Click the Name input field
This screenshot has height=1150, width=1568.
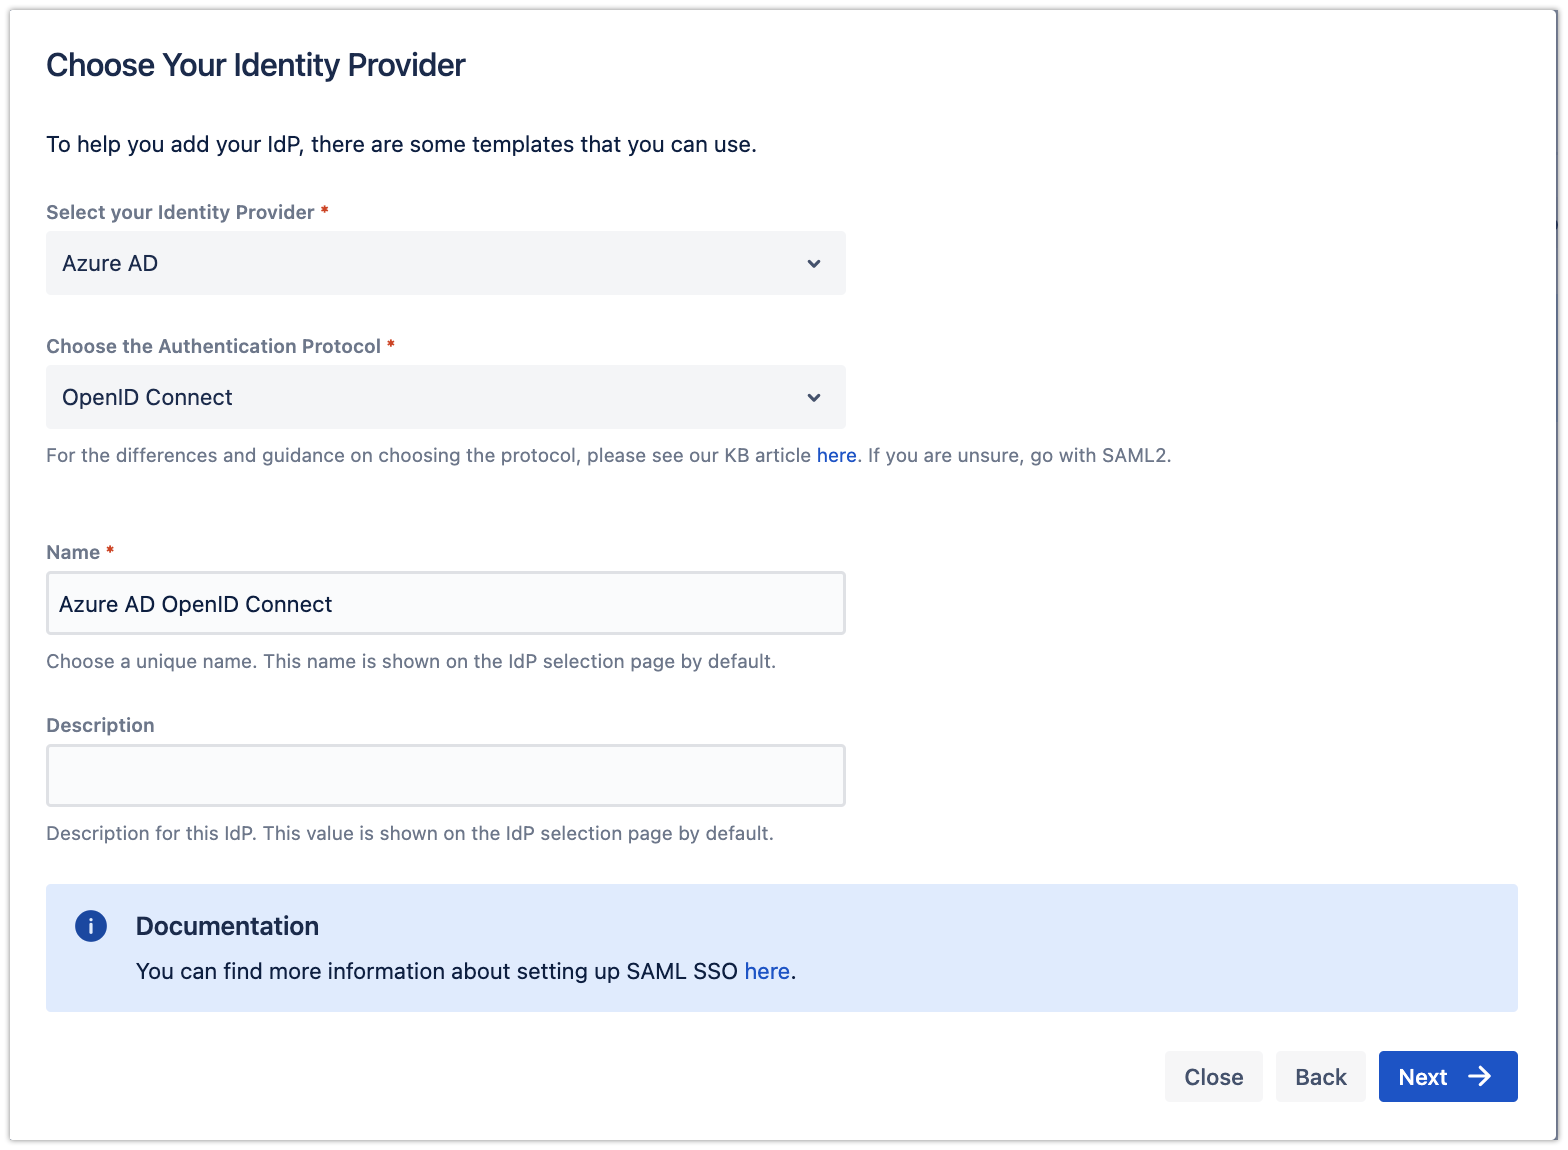pyautogui.click(x=445, y=603)
